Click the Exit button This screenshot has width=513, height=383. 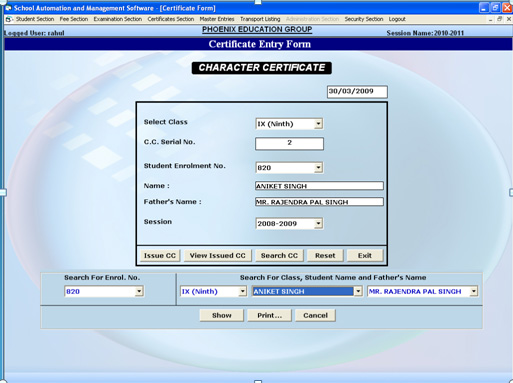coord(365,256)
